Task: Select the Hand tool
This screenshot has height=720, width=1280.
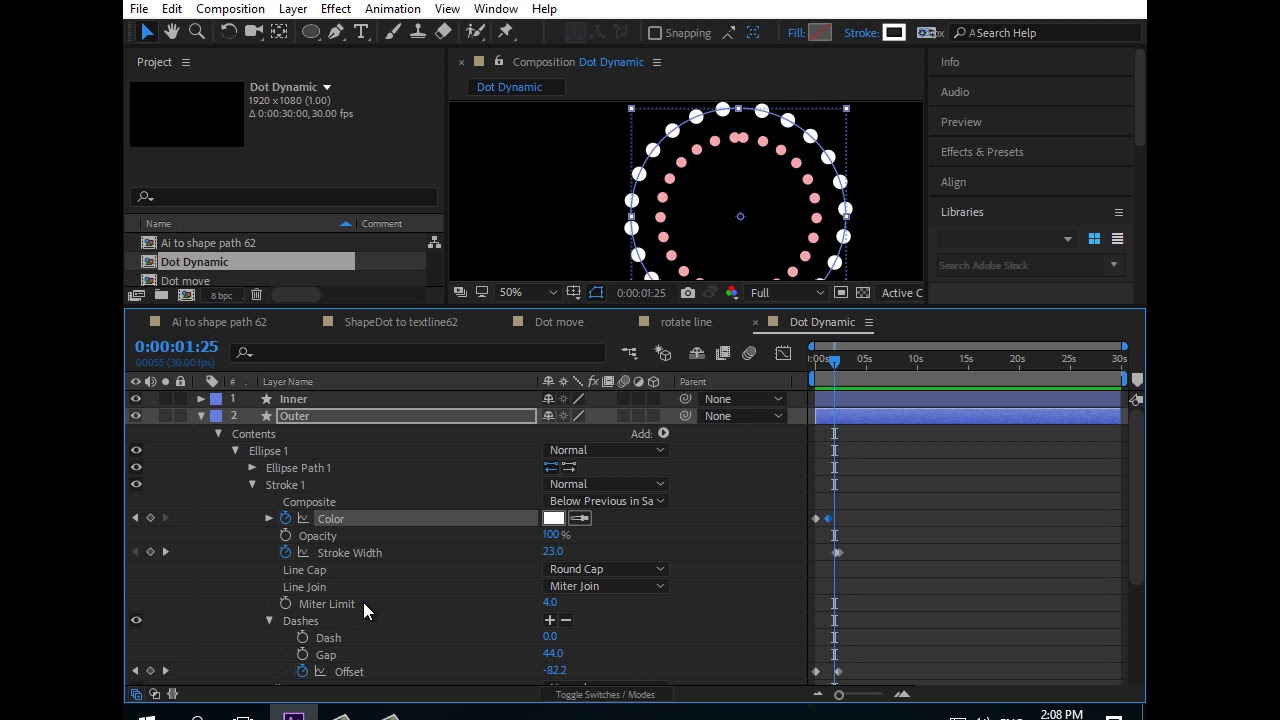Action: 171,32
